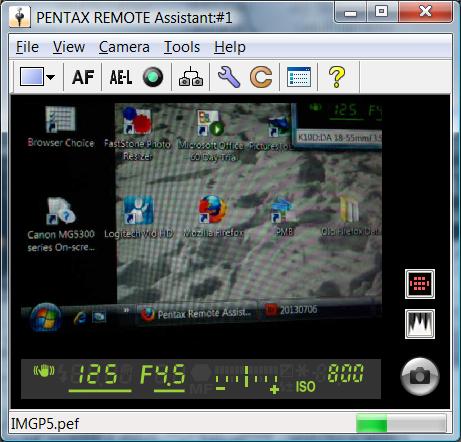461x442 pixels.
Task: Click the green transfer progress bar
Action: coord(401,424)
